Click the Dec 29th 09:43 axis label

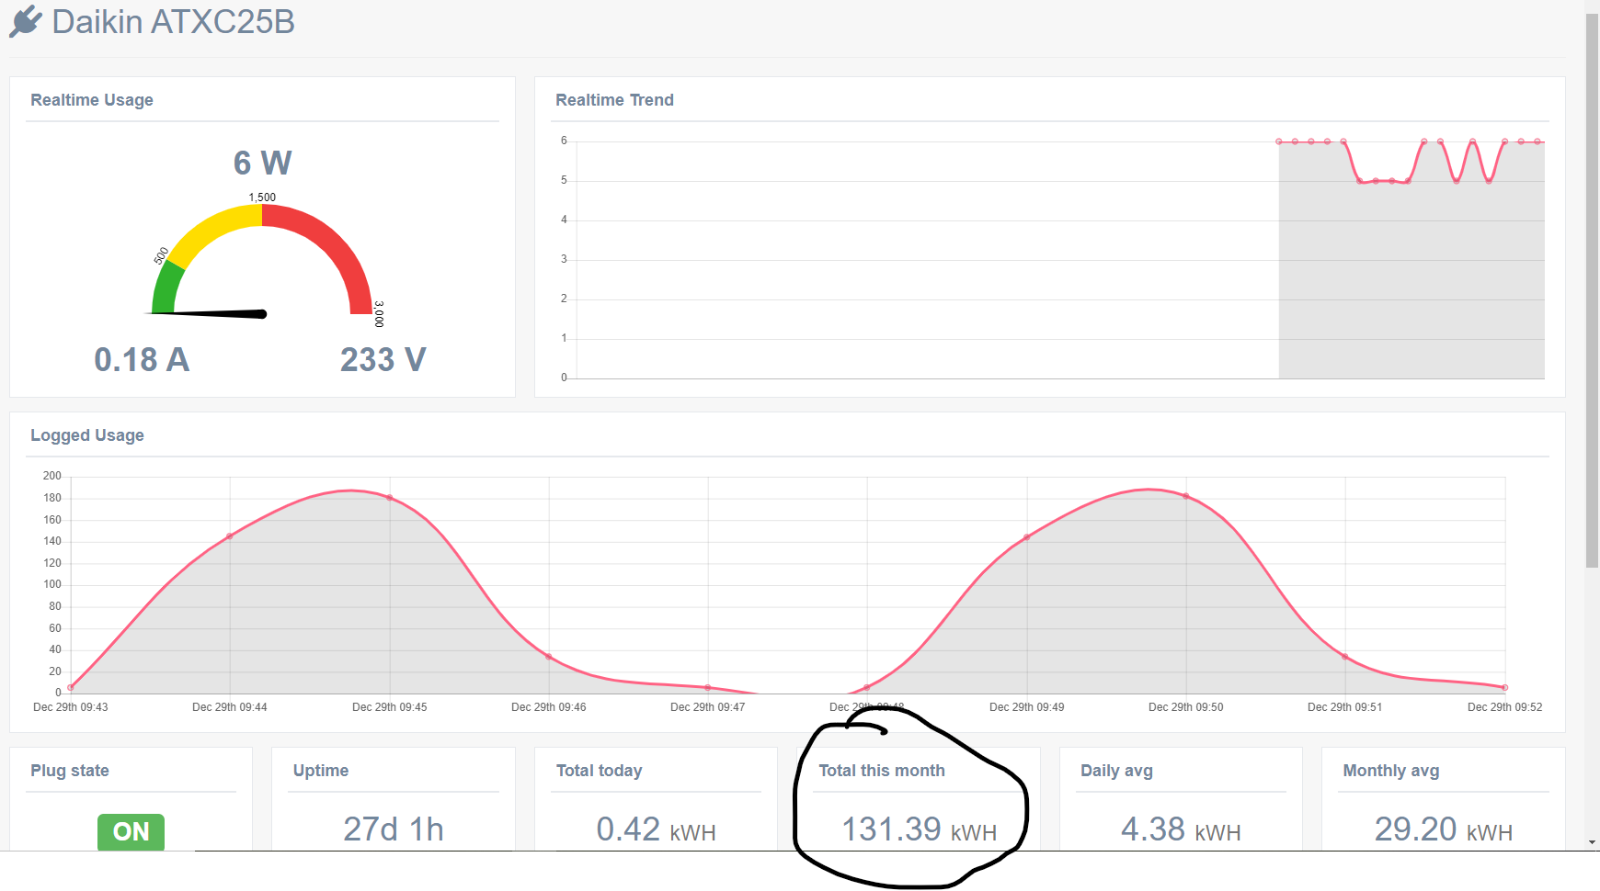[x=70, y=707]
